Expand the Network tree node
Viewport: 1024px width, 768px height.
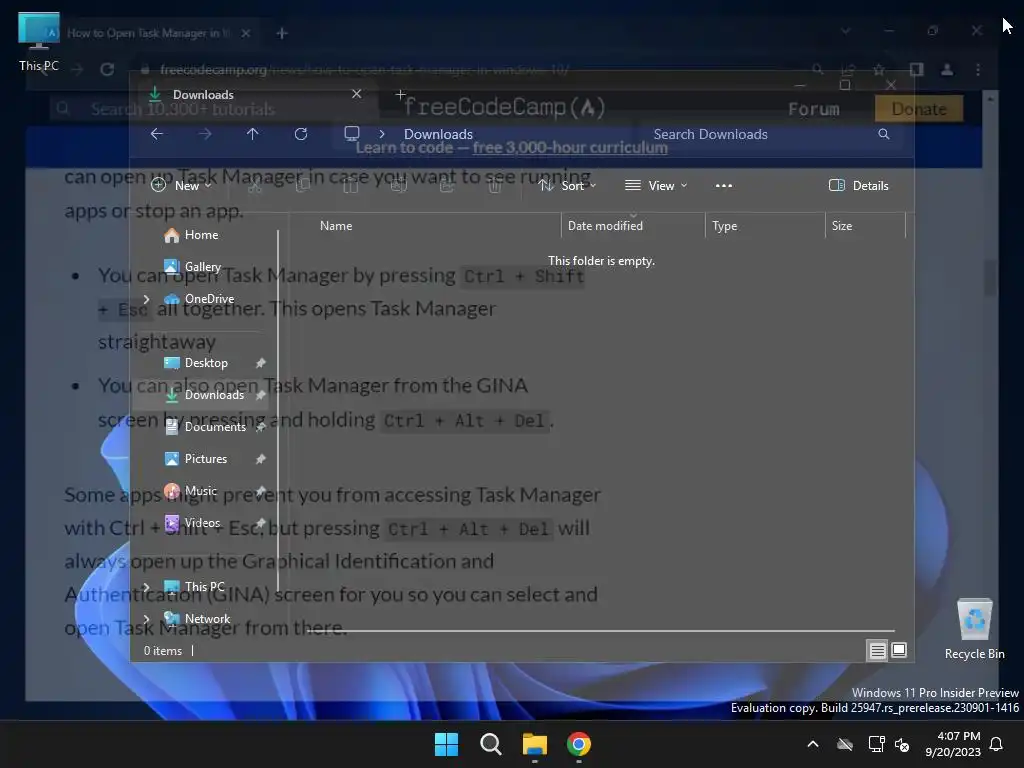click(x=146, y=619)
